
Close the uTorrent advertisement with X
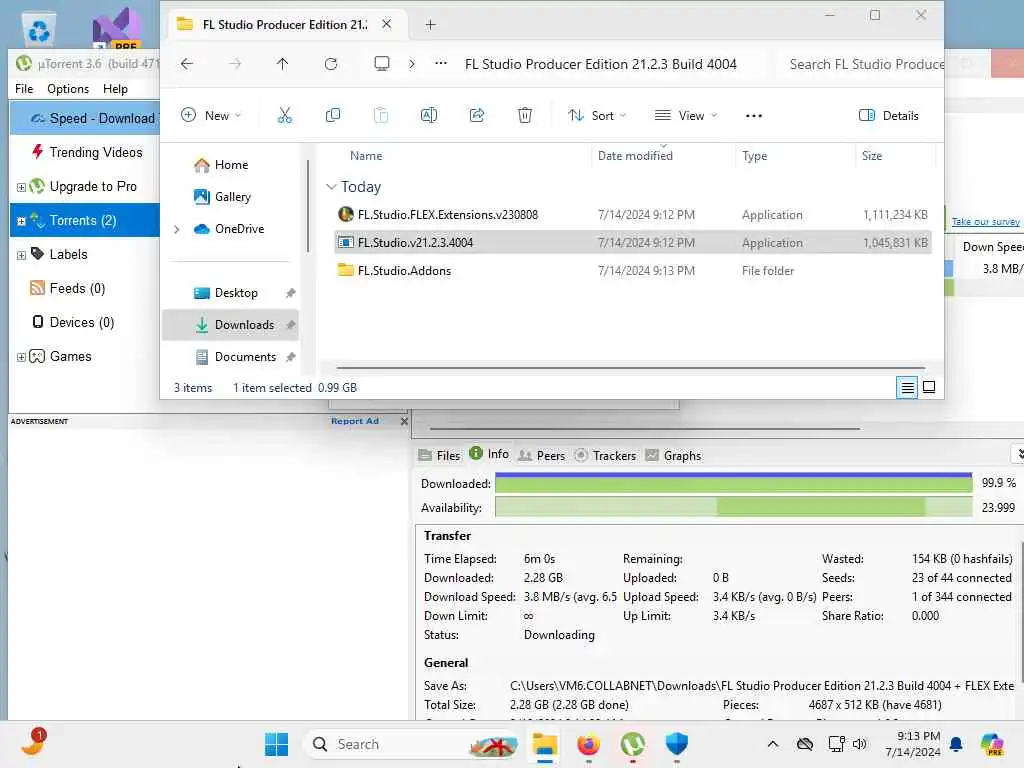(404, 421)
